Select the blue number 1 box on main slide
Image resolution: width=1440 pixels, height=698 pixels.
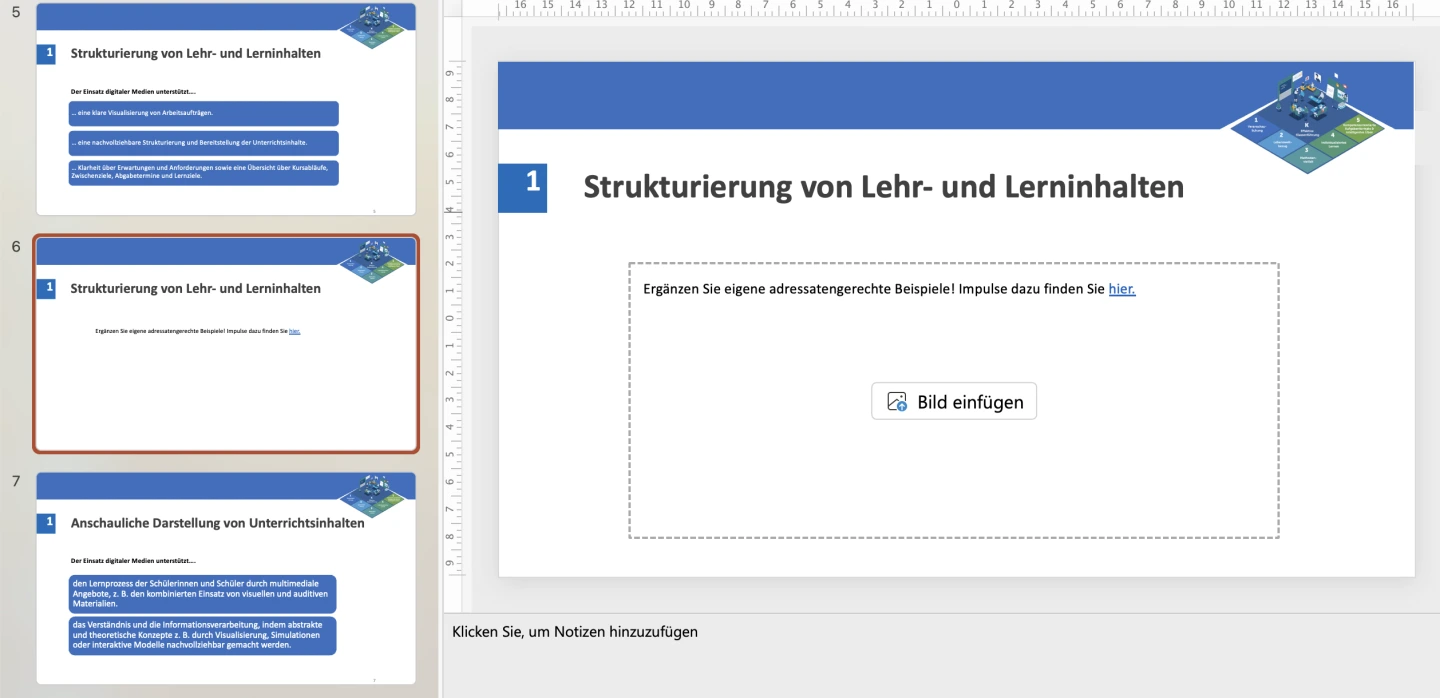pos(523,187)
